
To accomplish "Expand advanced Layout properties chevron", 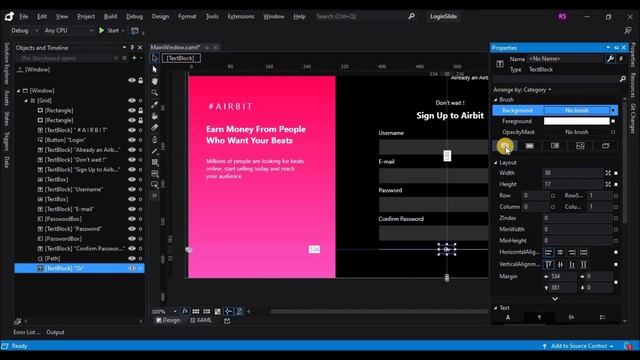I will click(x=555, y=299).
